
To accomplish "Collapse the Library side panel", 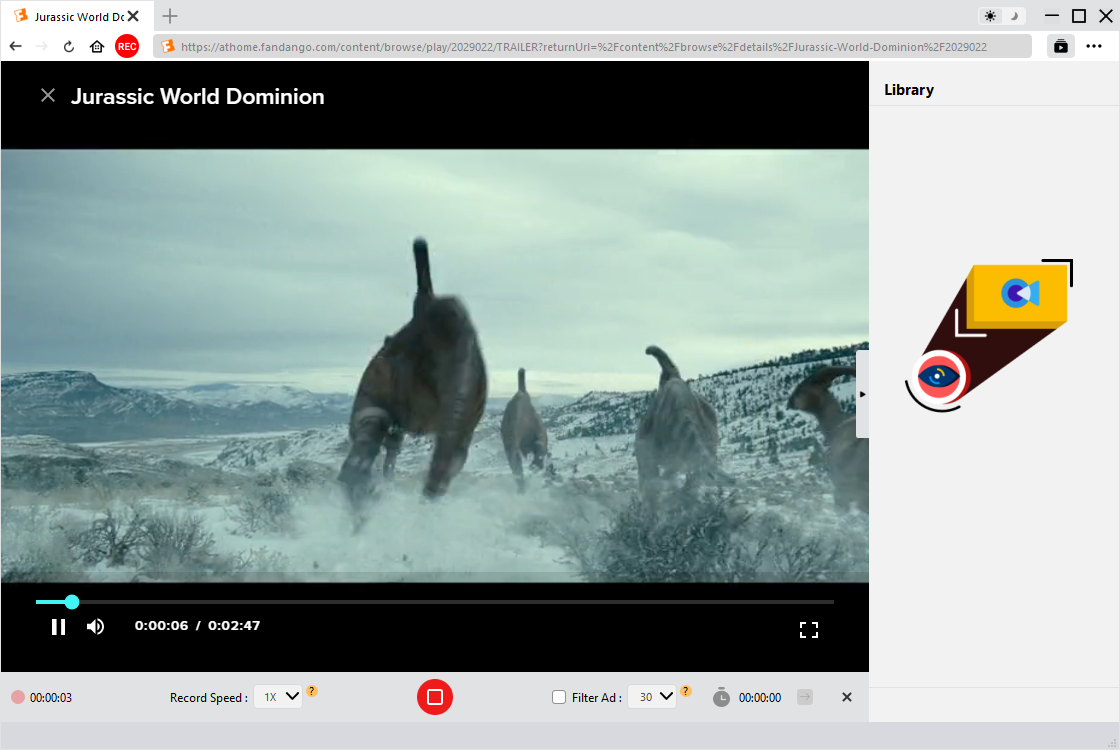I will click(862, 394).
